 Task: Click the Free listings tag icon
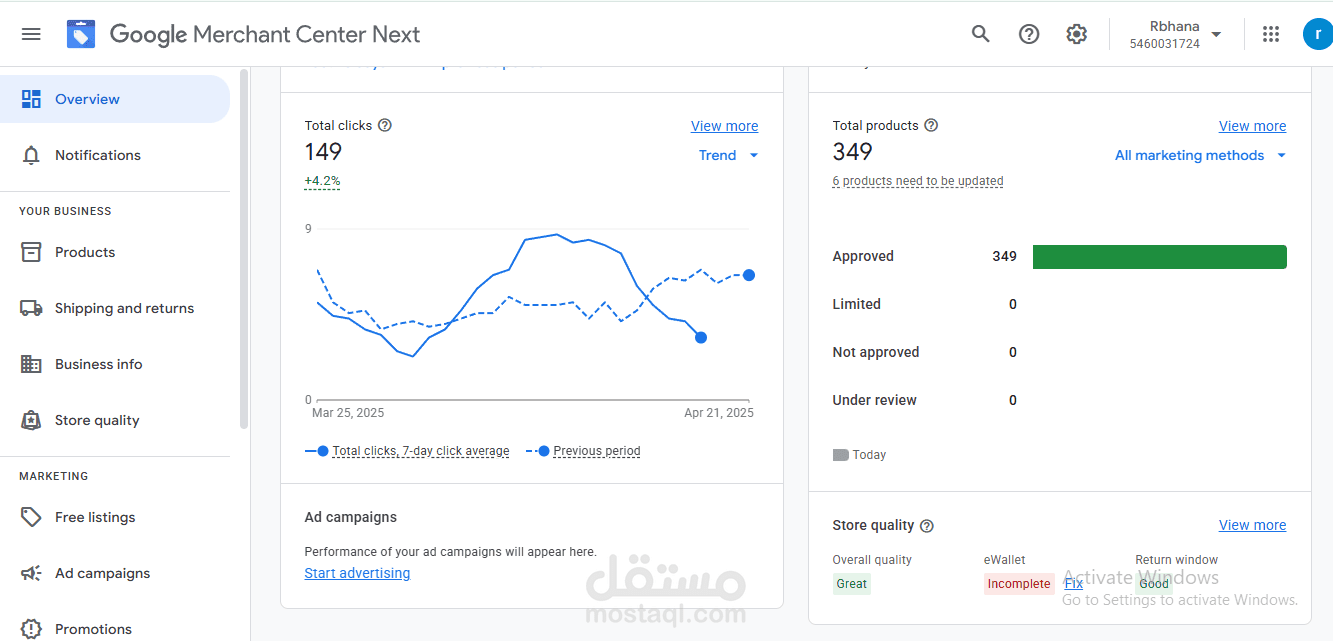pos(31,517)
